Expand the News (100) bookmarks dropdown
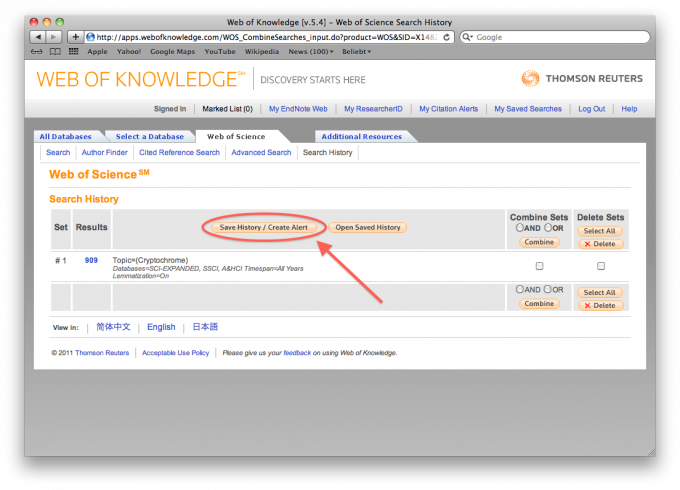Screen dimensions: 680x490 [x=311, y=52]
